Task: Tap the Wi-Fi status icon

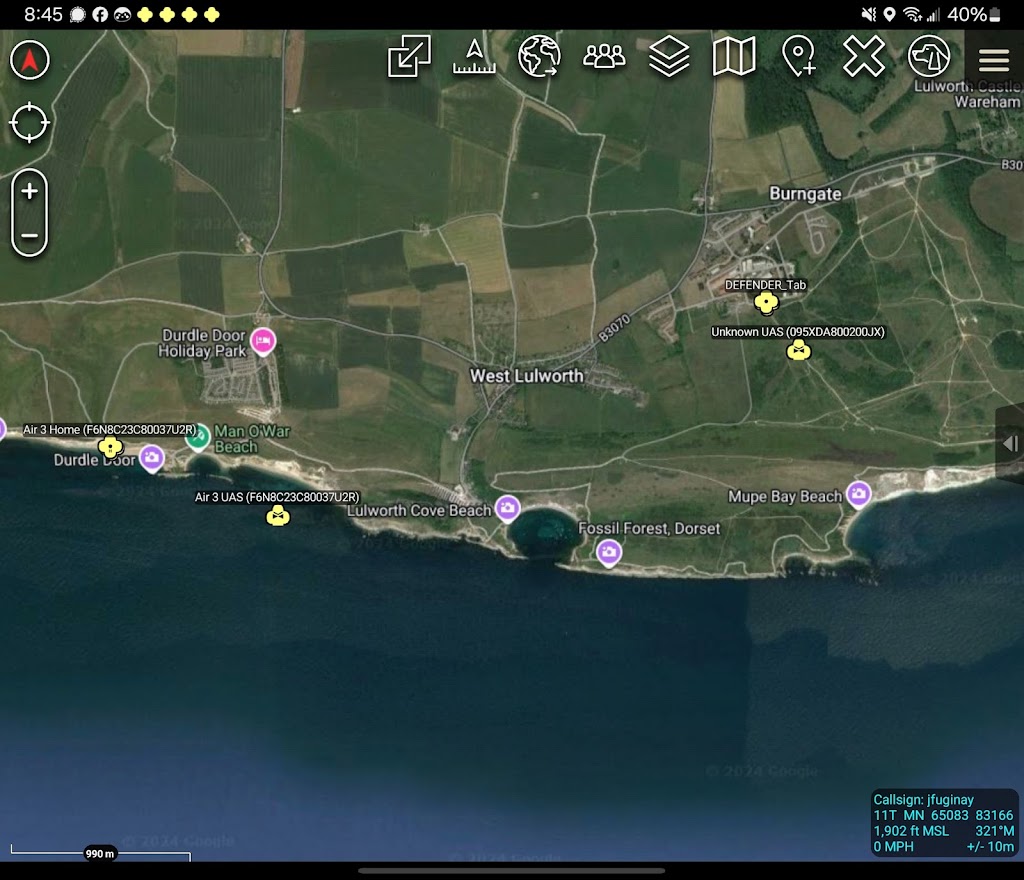Action: pos(912,14)
